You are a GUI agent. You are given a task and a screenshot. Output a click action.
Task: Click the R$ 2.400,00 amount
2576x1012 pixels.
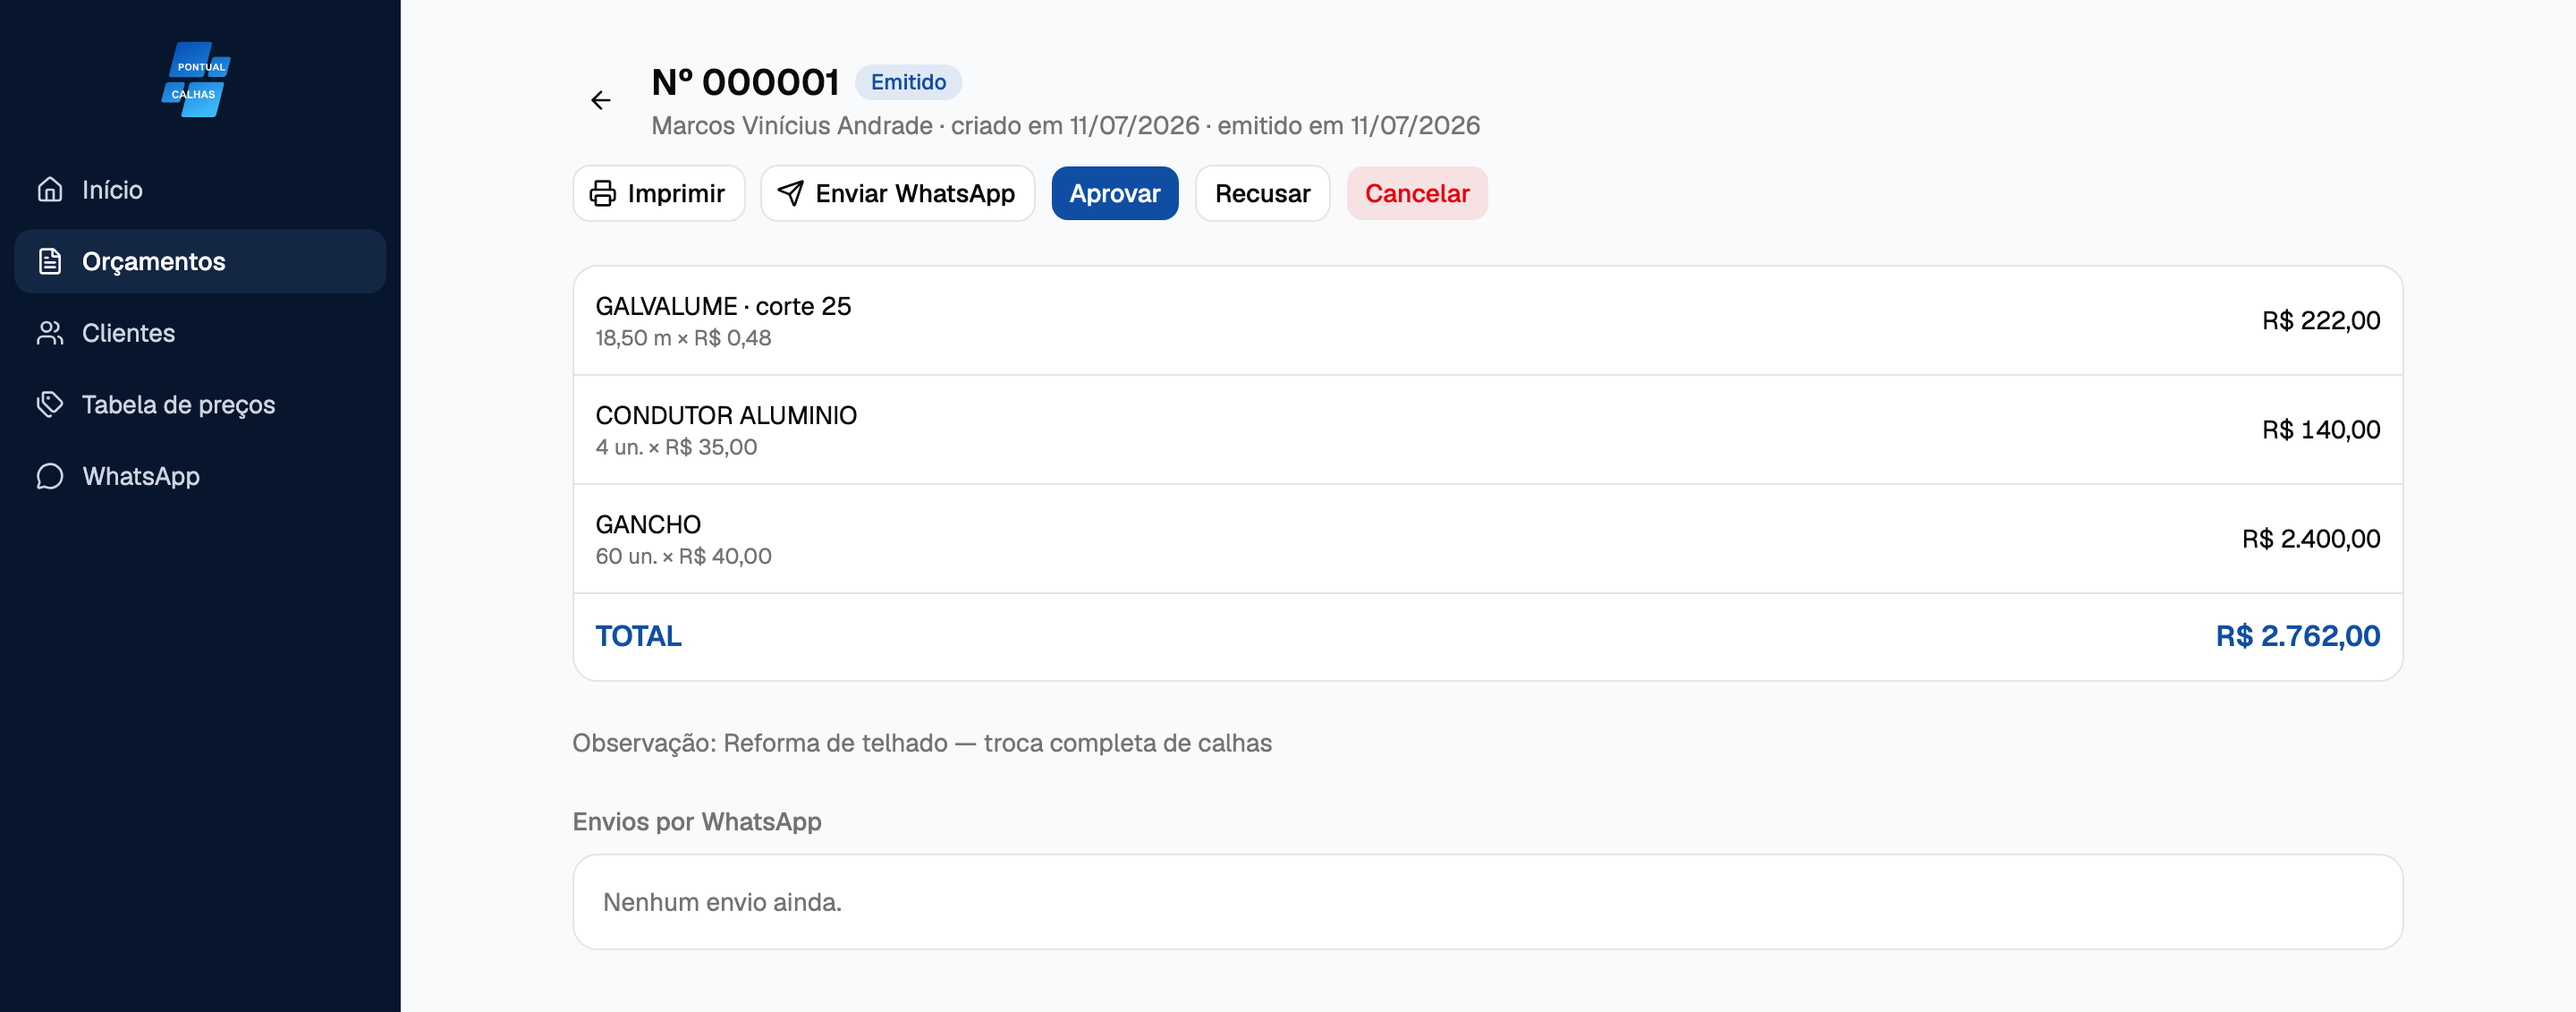pyautogui.click(x=2310, y=539)
